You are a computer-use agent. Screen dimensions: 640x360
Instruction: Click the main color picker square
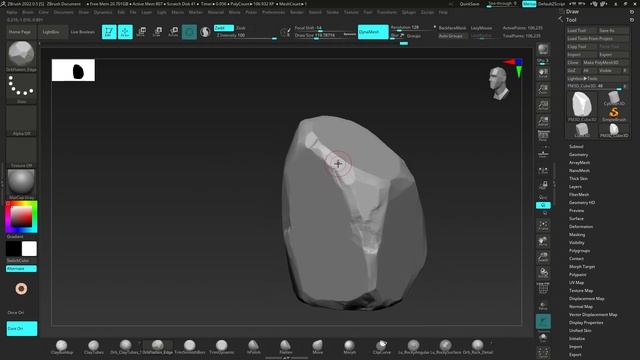click(x=21, y=216)
